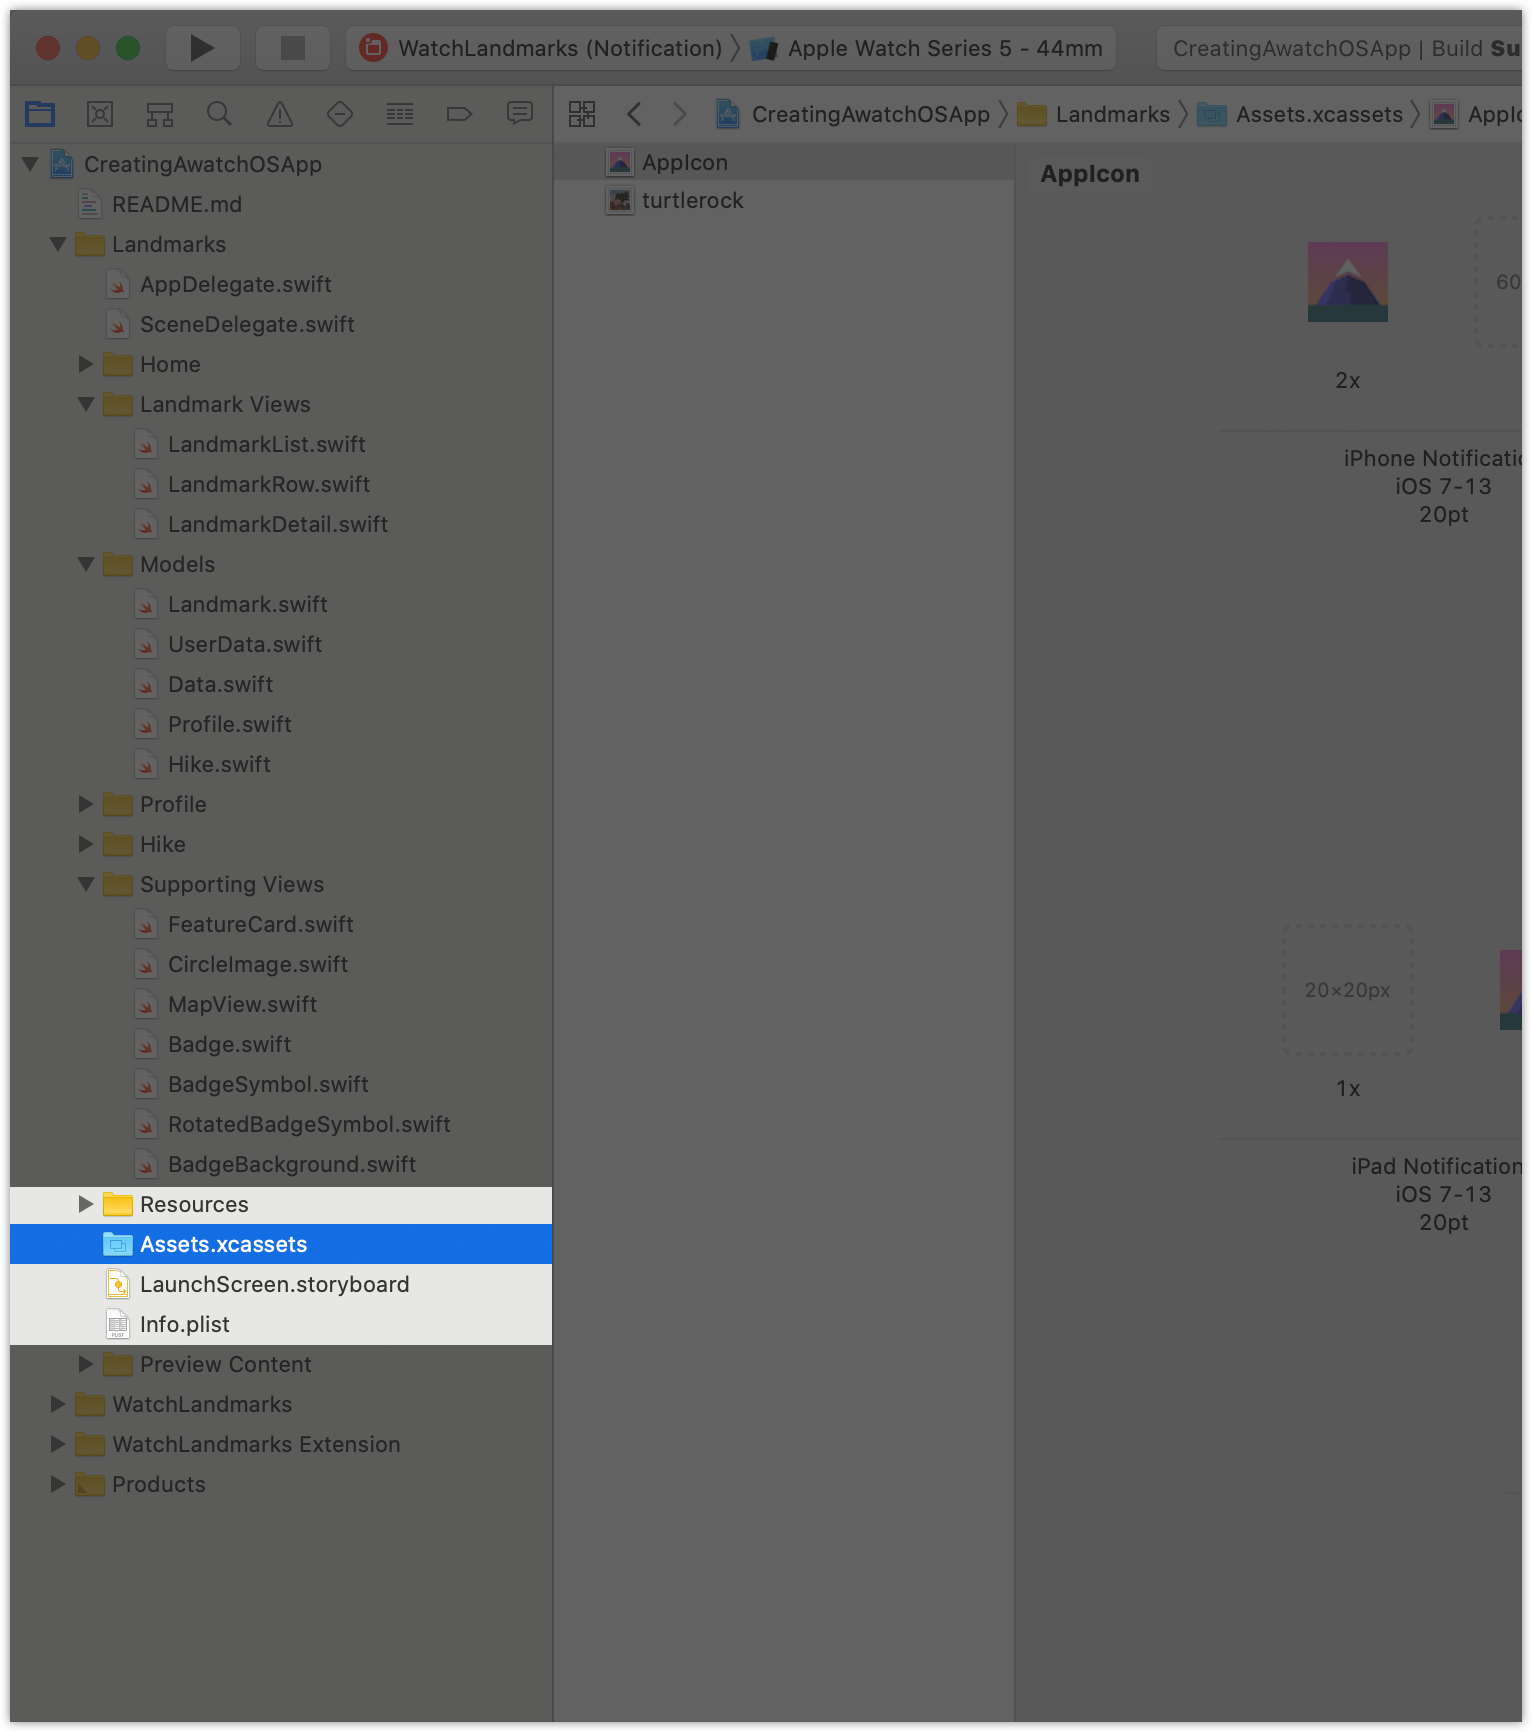Open SceneDelegate.swift
Viewport: 1532px width, 1732px height.
(x=281, y=324)
